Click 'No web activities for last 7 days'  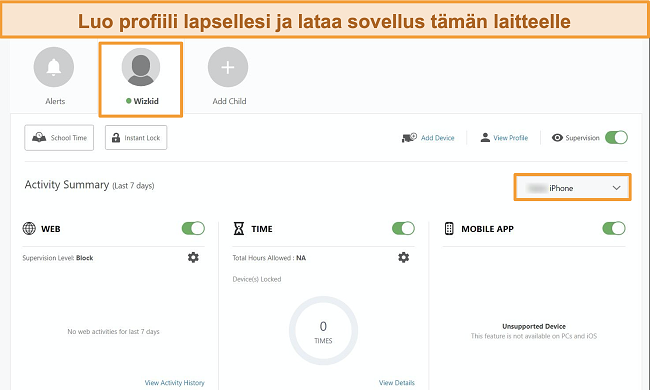coord(114,332)
